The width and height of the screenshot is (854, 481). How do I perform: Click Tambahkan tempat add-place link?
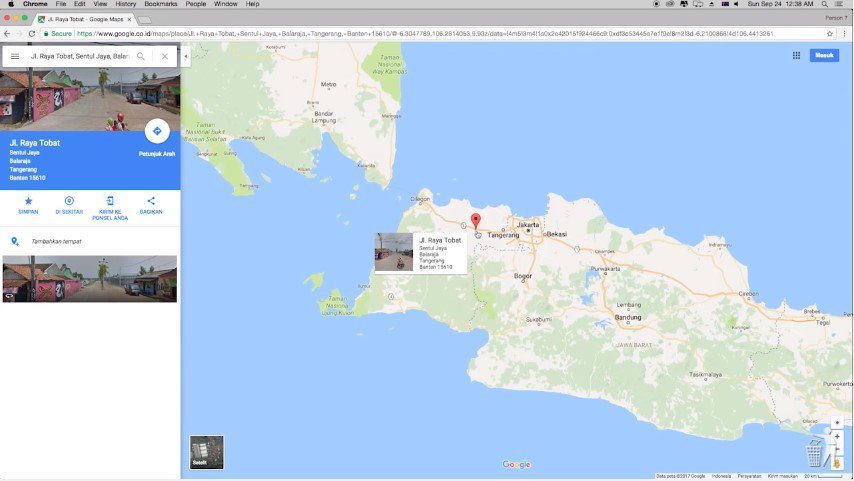point(56,241)
